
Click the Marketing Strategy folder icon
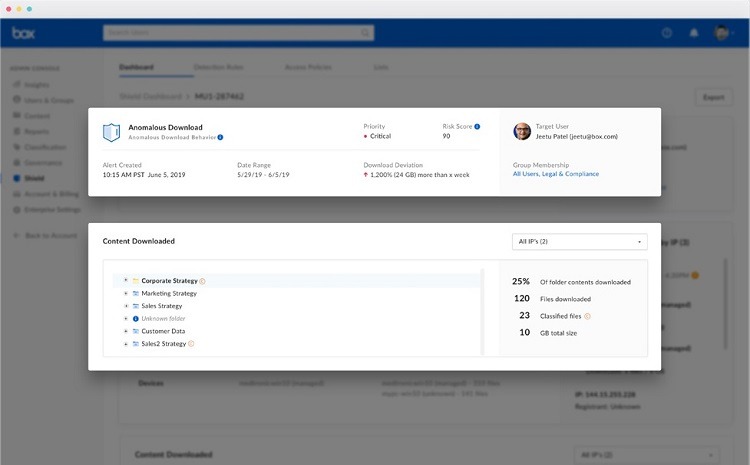[136, 293]
